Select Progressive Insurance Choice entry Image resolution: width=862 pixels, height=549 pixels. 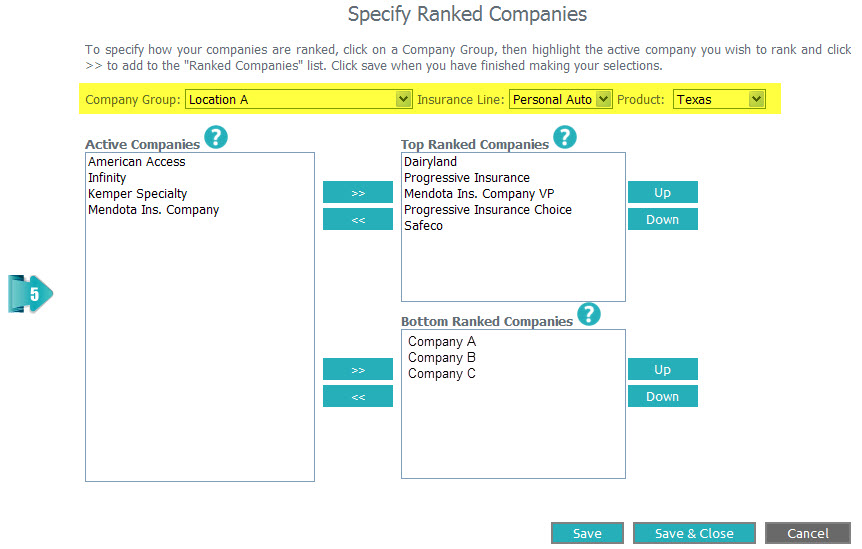488,209
